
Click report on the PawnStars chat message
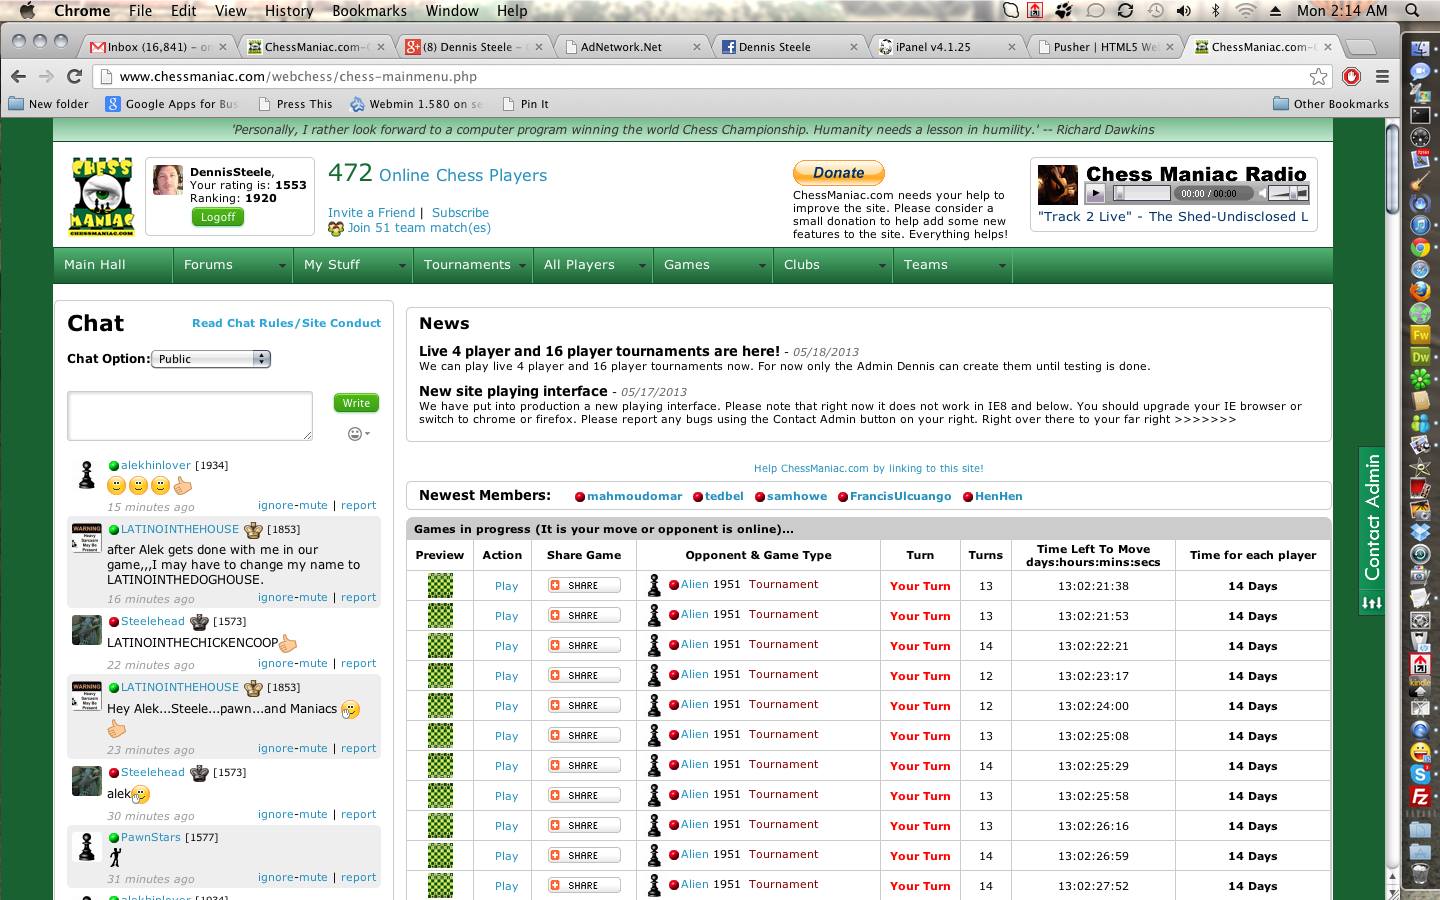tap(358, 877)
